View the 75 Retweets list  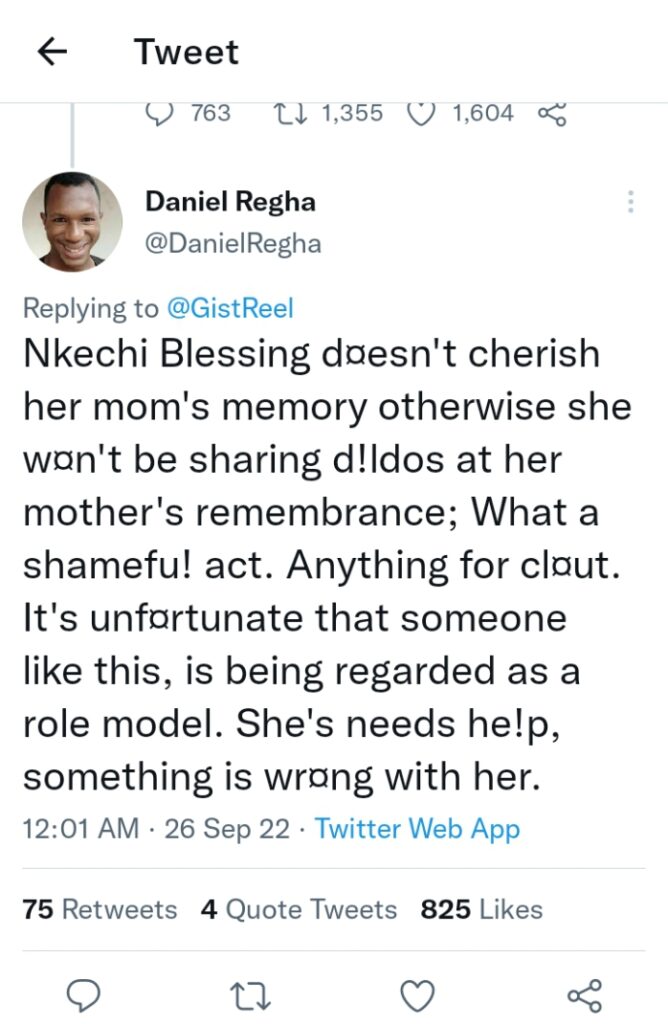(x=100, y=909)
